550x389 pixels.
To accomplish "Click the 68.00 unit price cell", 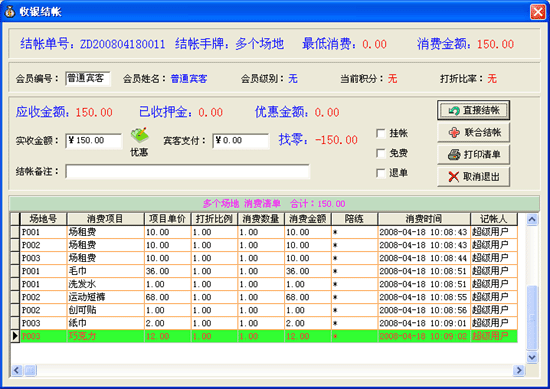I will coord(167,297).
